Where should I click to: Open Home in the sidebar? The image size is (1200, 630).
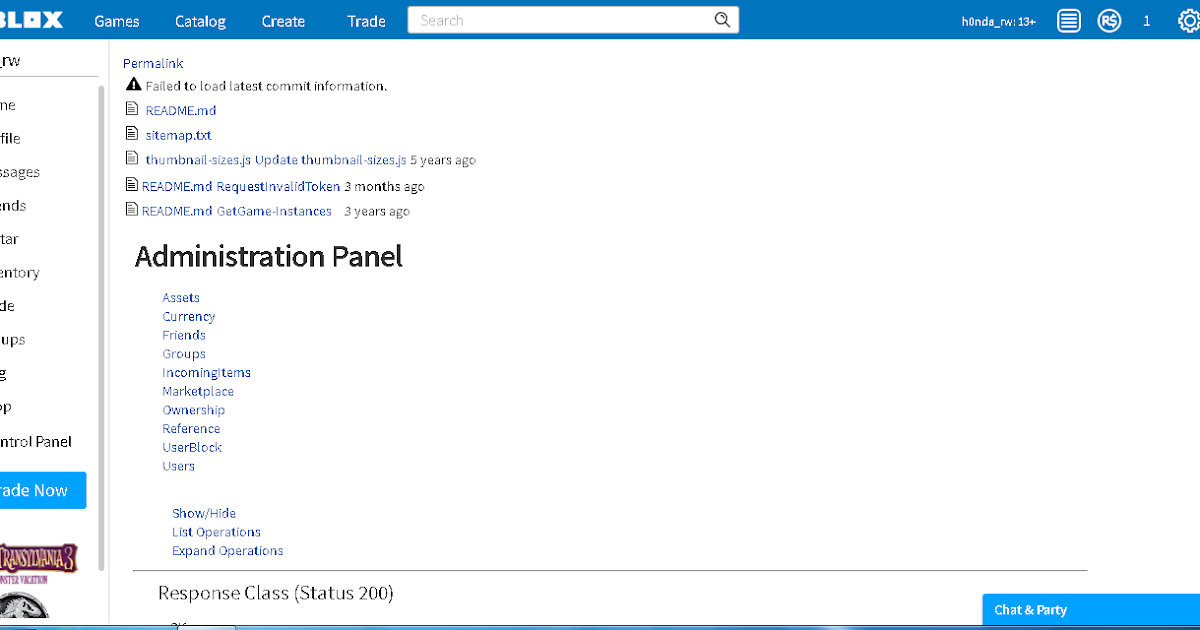click(8, 105)
